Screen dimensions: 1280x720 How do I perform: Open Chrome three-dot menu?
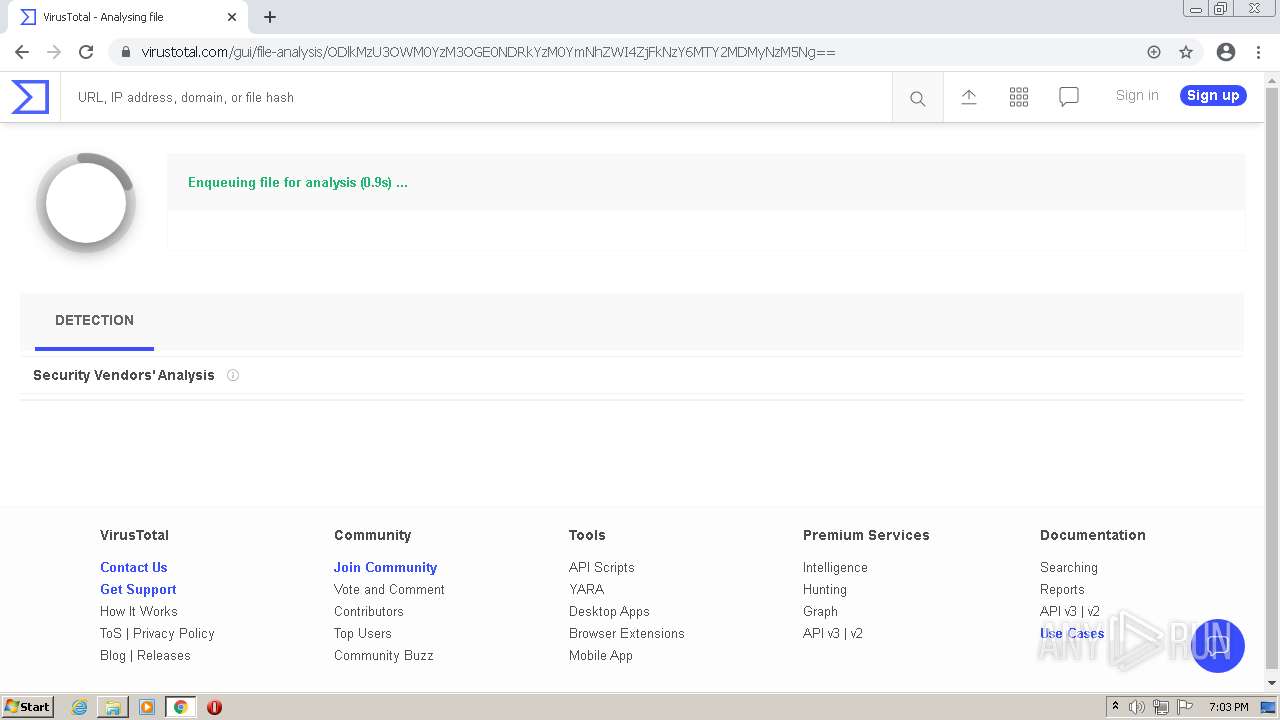click(x=1258, y=52)
